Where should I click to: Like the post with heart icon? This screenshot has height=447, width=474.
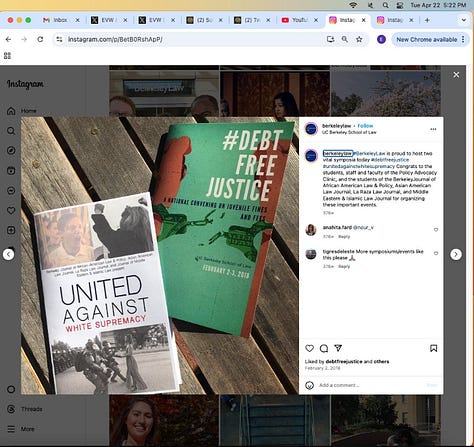pyautogui.click(x=309, y=348)
